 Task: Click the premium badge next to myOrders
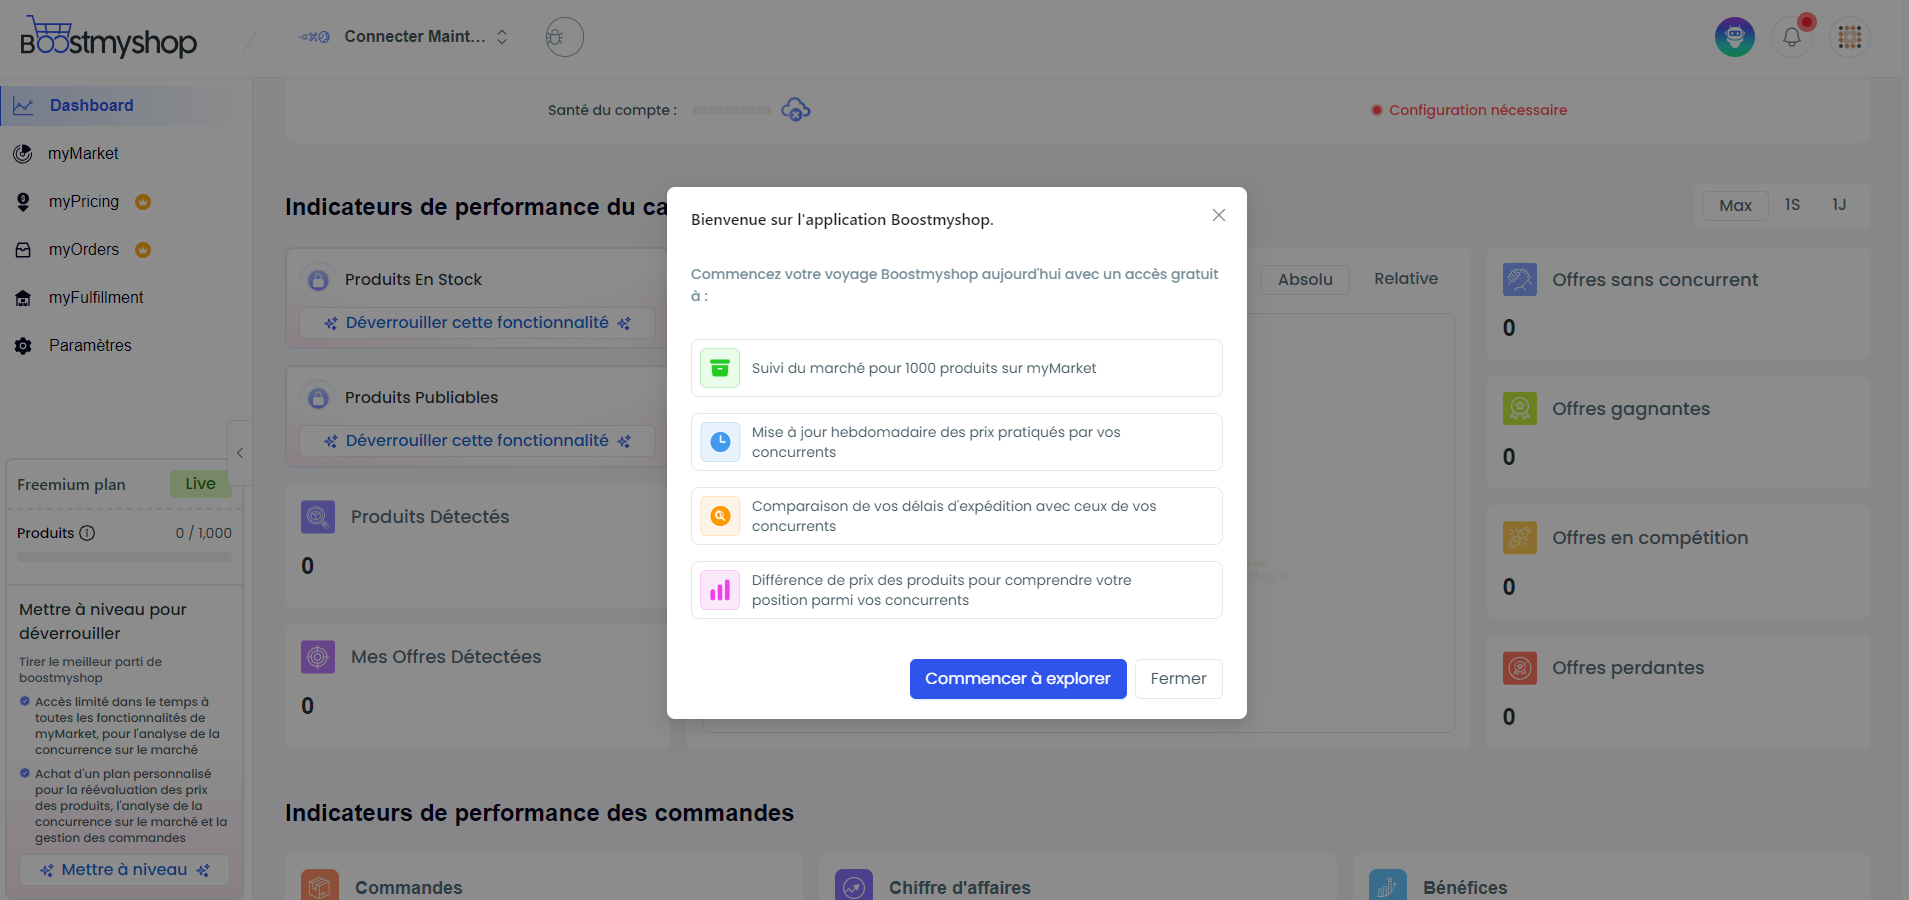(143, 250)
